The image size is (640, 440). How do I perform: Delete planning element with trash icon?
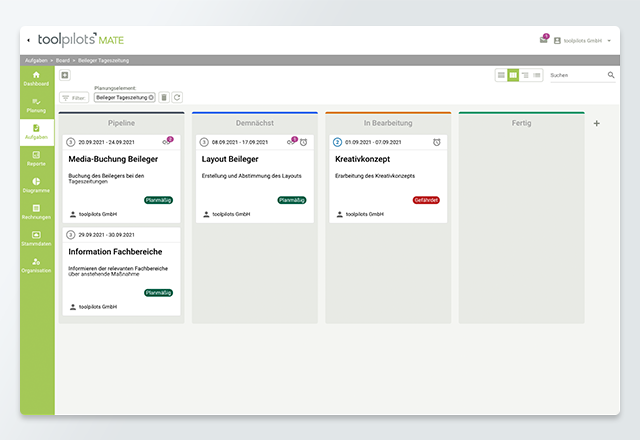pyautogui.click(x=164, y=97)
